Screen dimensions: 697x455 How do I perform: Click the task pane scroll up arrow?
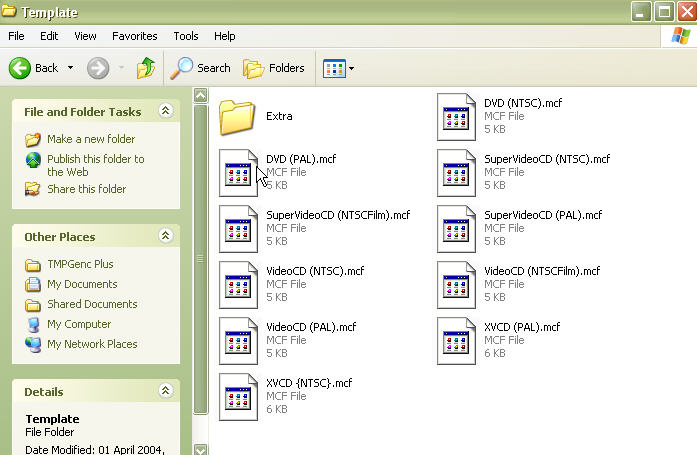tap(200, 96)
